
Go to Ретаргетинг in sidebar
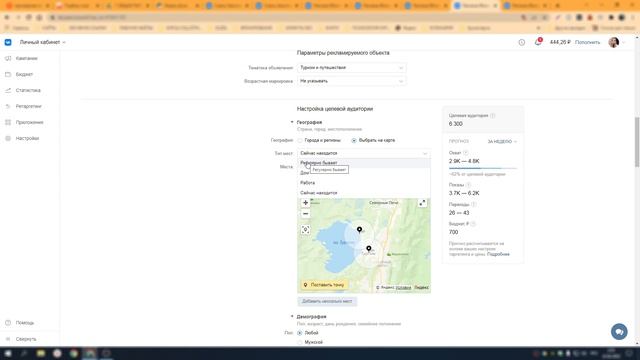(x=29, y=106)
